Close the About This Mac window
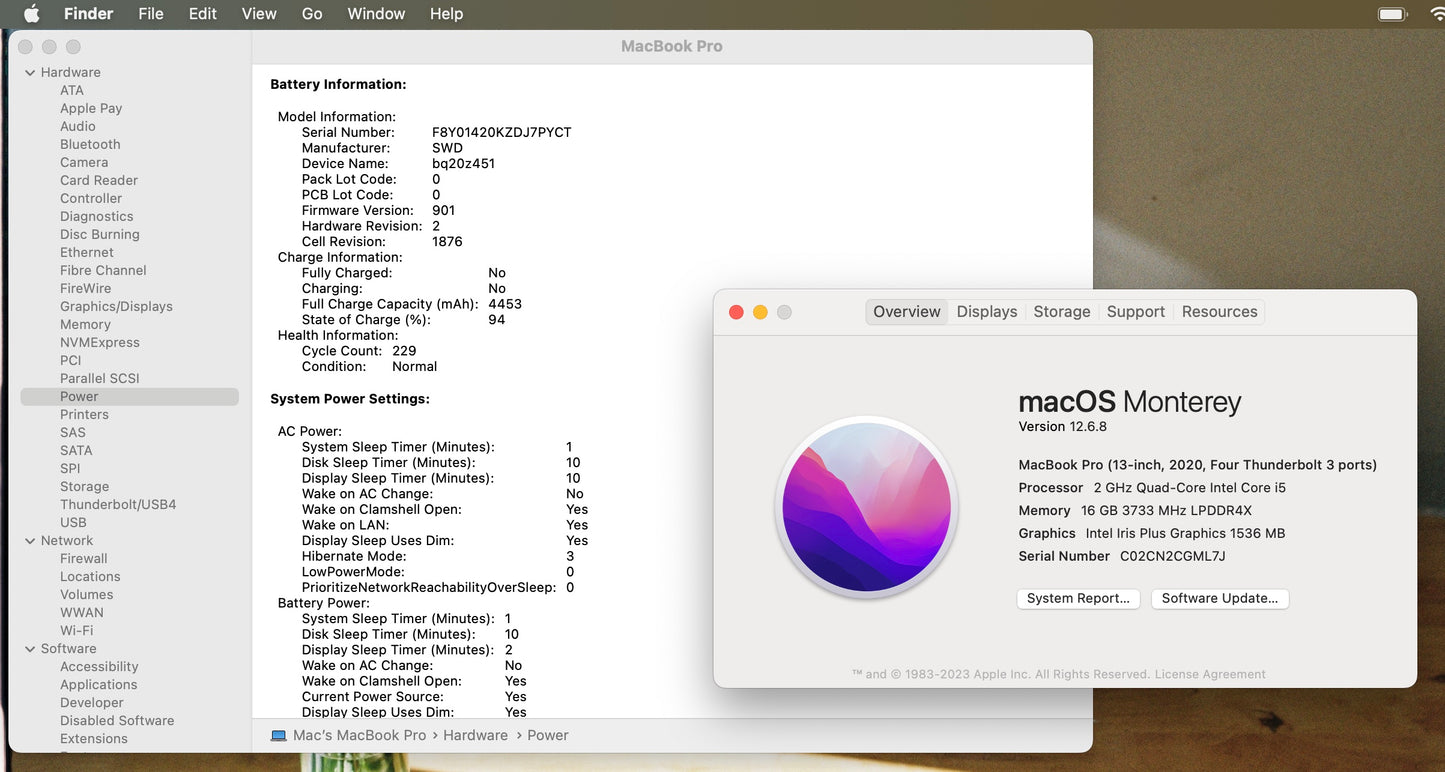This screenshot has height=772, width=1445. (x=736, y=312)
